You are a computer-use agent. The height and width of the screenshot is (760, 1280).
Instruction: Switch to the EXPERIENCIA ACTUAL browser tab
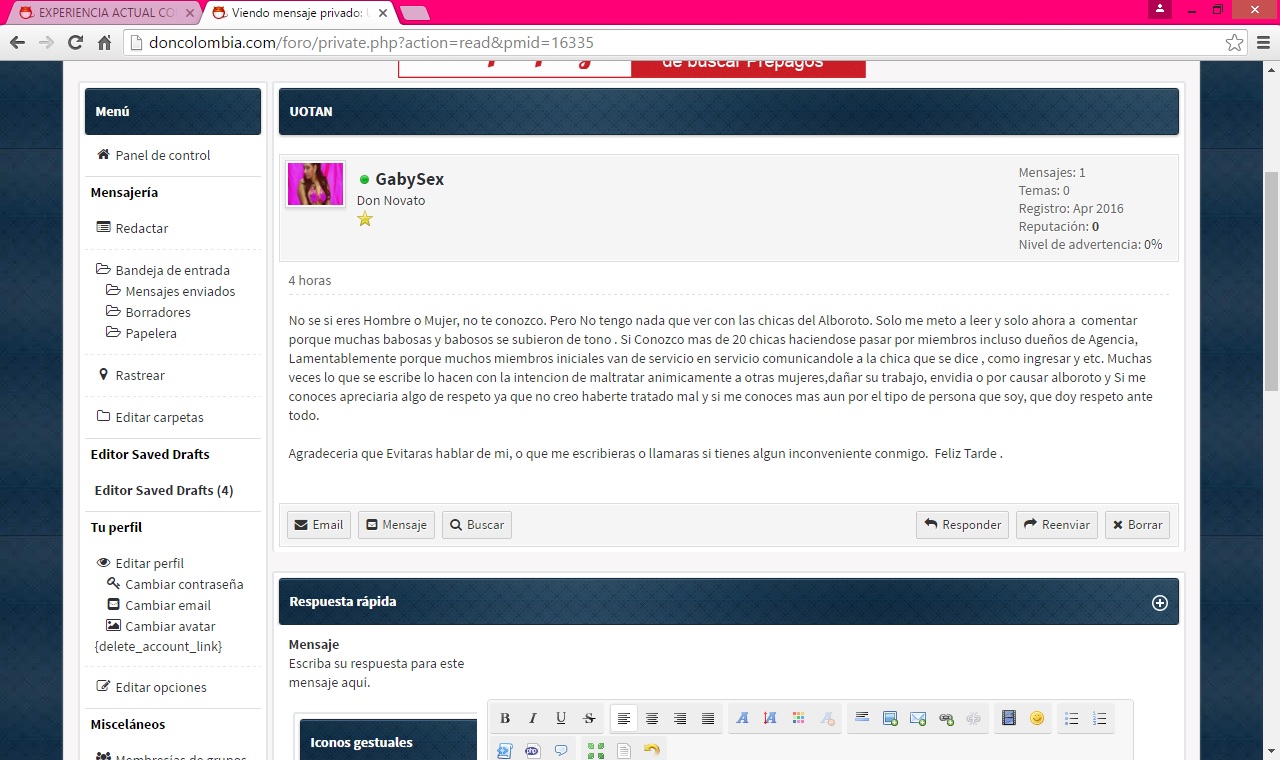pyautogui.click(x=100, y=13)
